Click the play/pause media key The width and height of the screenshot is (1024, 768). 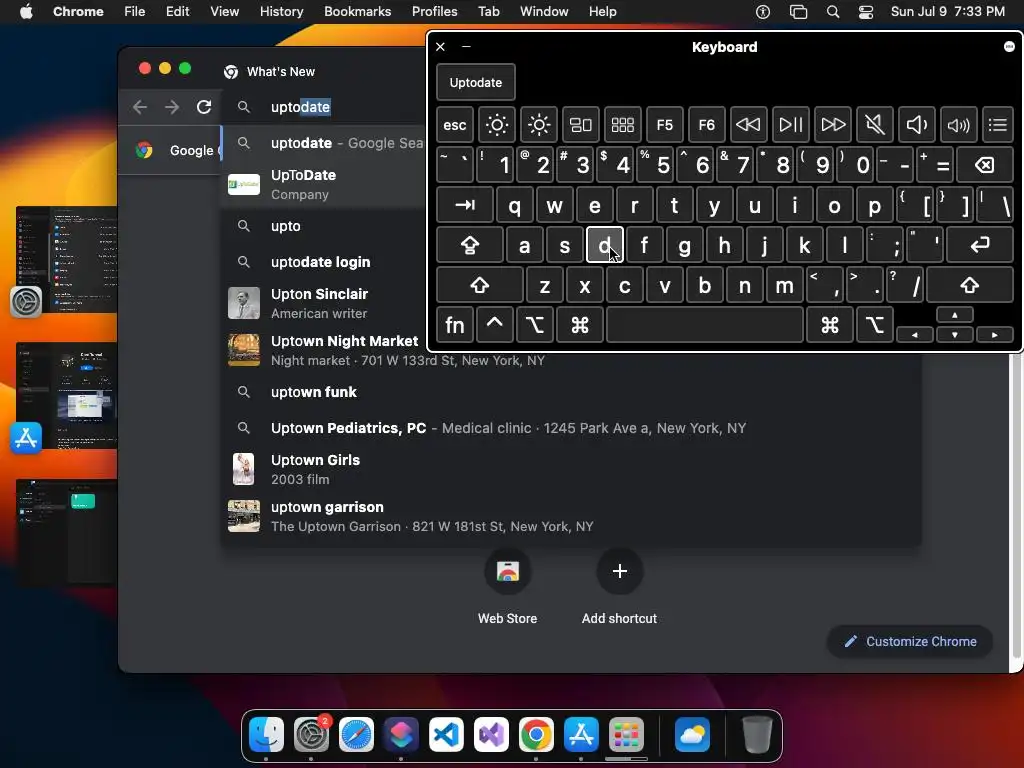790,125
